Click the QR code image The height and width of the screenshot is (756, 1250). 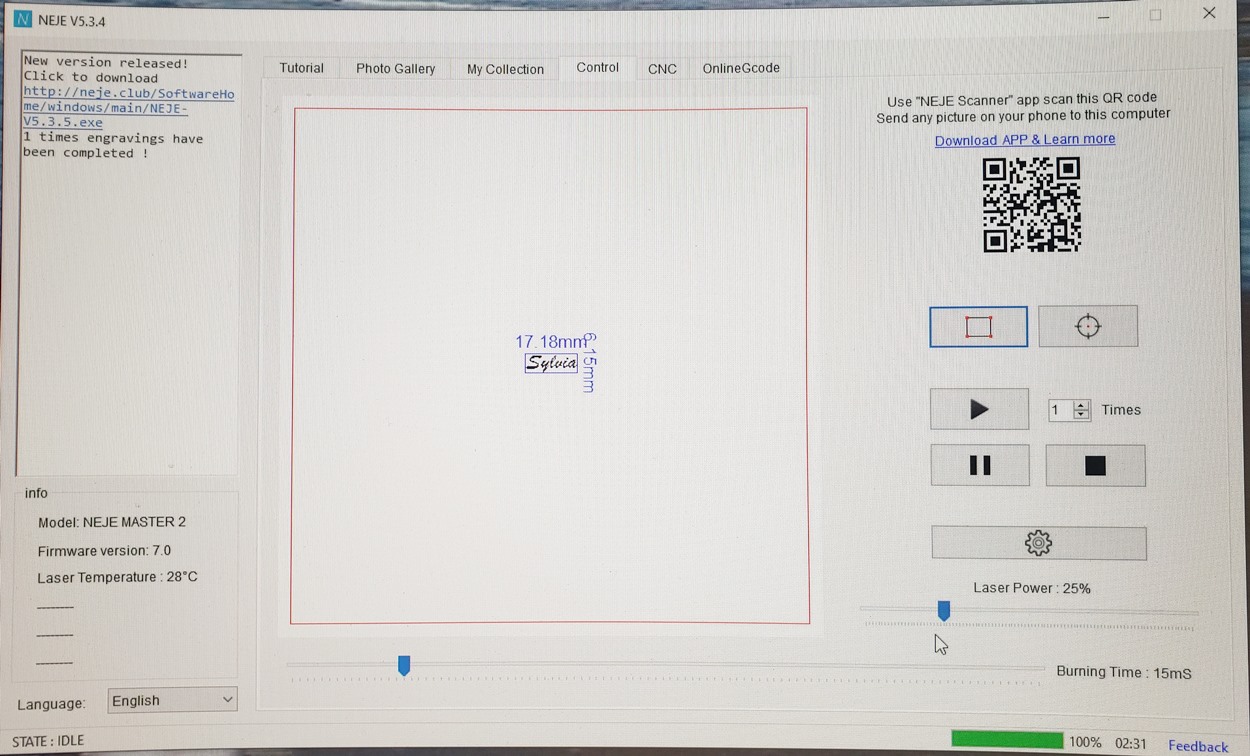[x=1031, y=205]
